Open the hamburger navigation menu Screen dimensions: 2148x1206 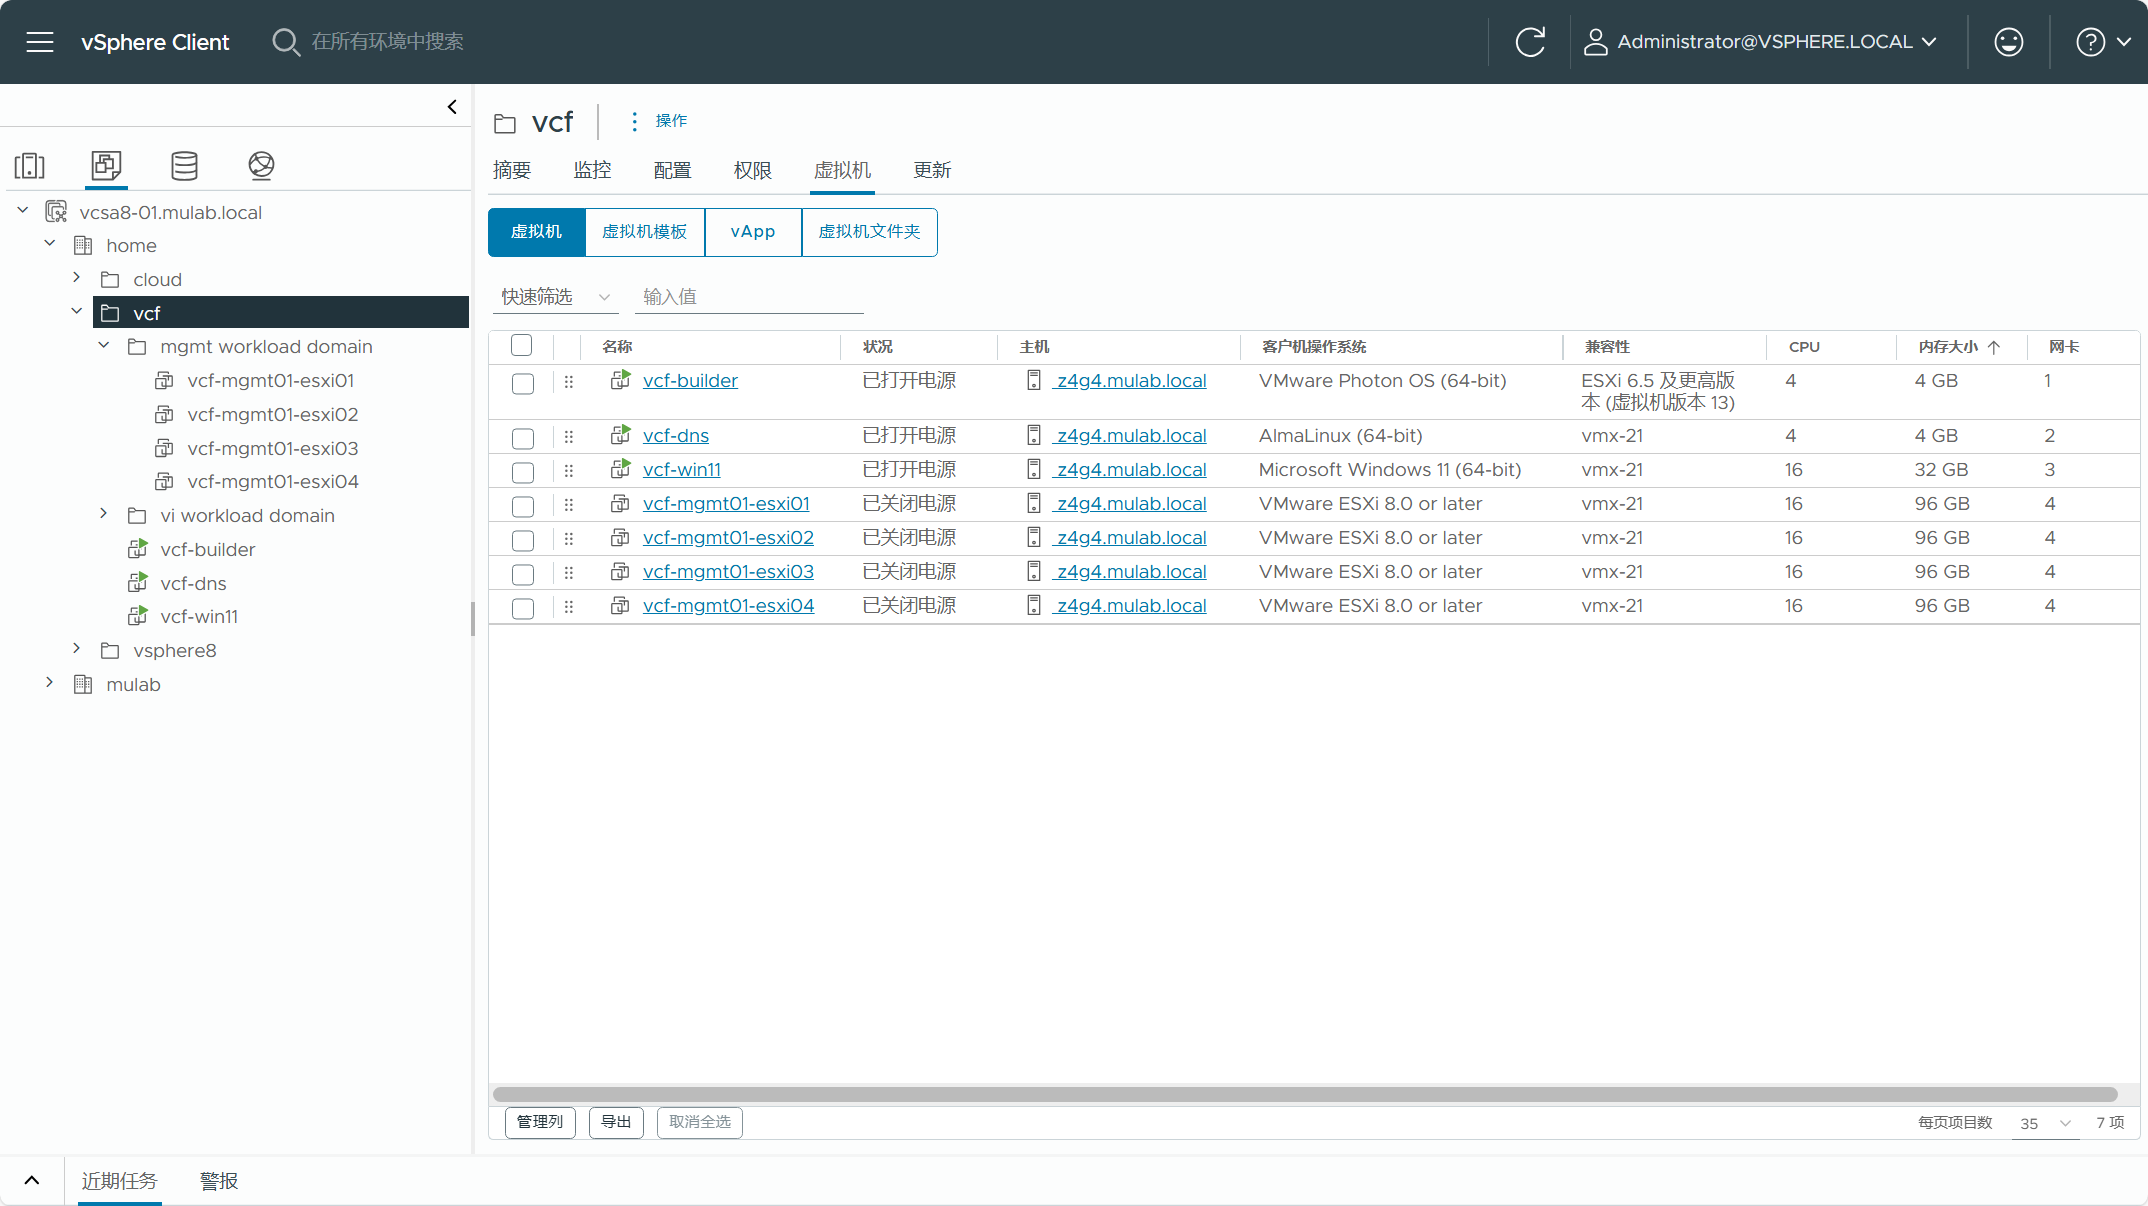(40, 42)
